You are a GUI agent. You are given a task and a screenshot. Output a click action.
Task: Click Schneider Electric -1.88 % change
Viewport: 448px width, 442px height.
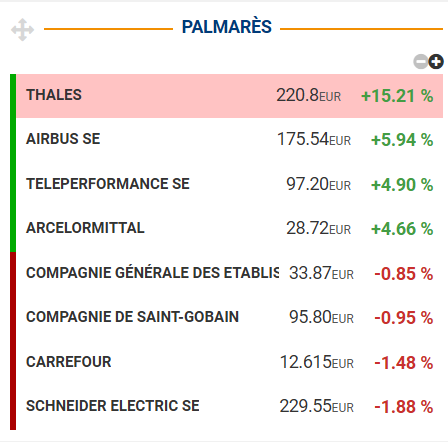[404, 407]
